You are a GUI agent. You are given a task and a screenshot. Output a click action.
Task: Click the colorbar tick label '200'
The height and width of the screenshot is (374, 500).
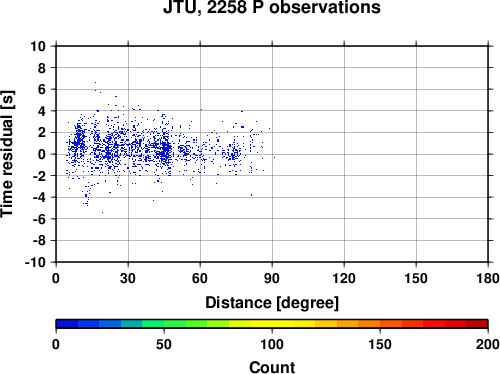tap(488, 344)
